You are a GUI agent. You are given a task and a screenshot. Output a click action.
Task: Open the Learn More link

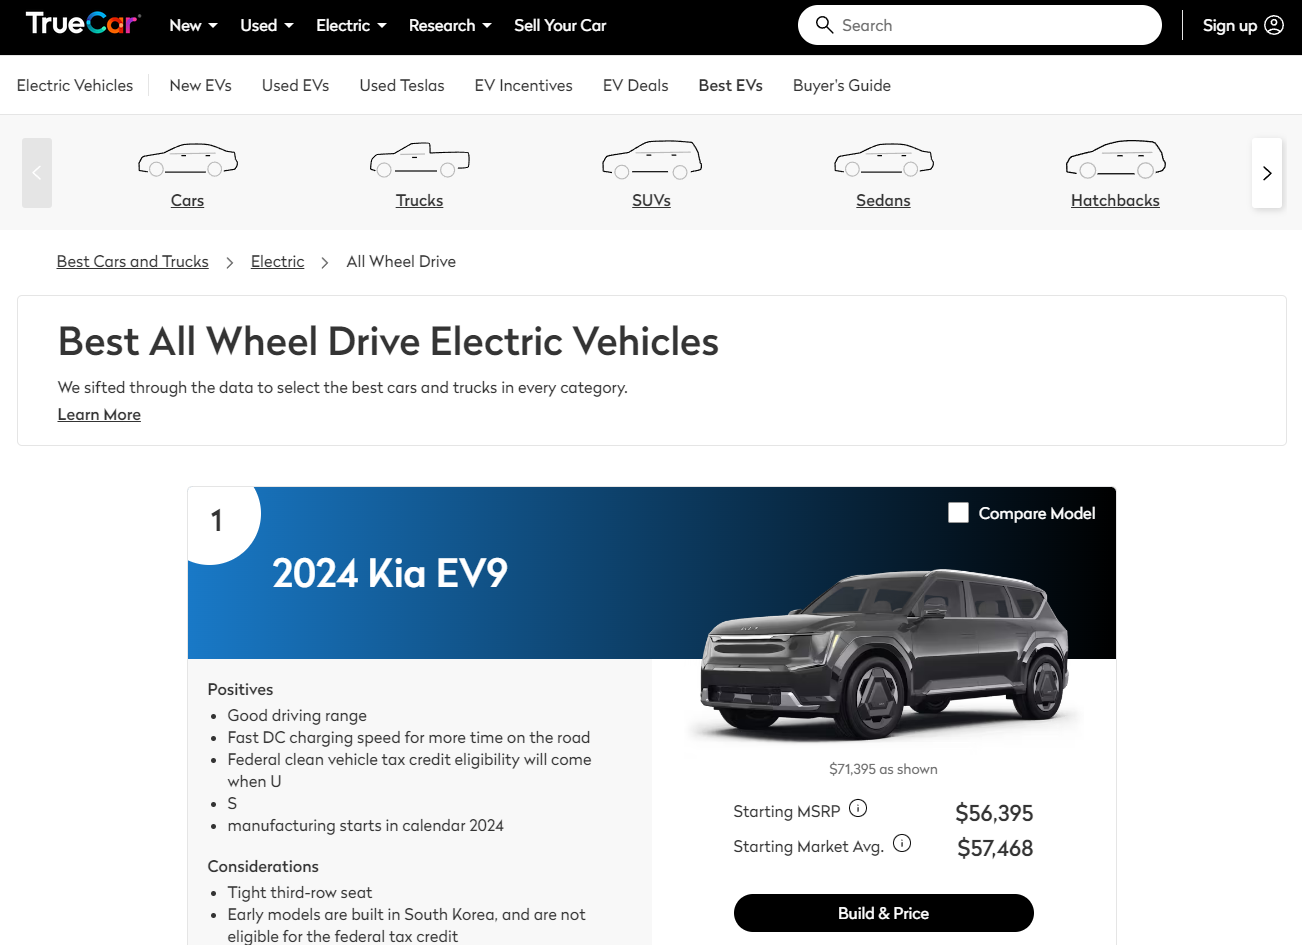99,415
